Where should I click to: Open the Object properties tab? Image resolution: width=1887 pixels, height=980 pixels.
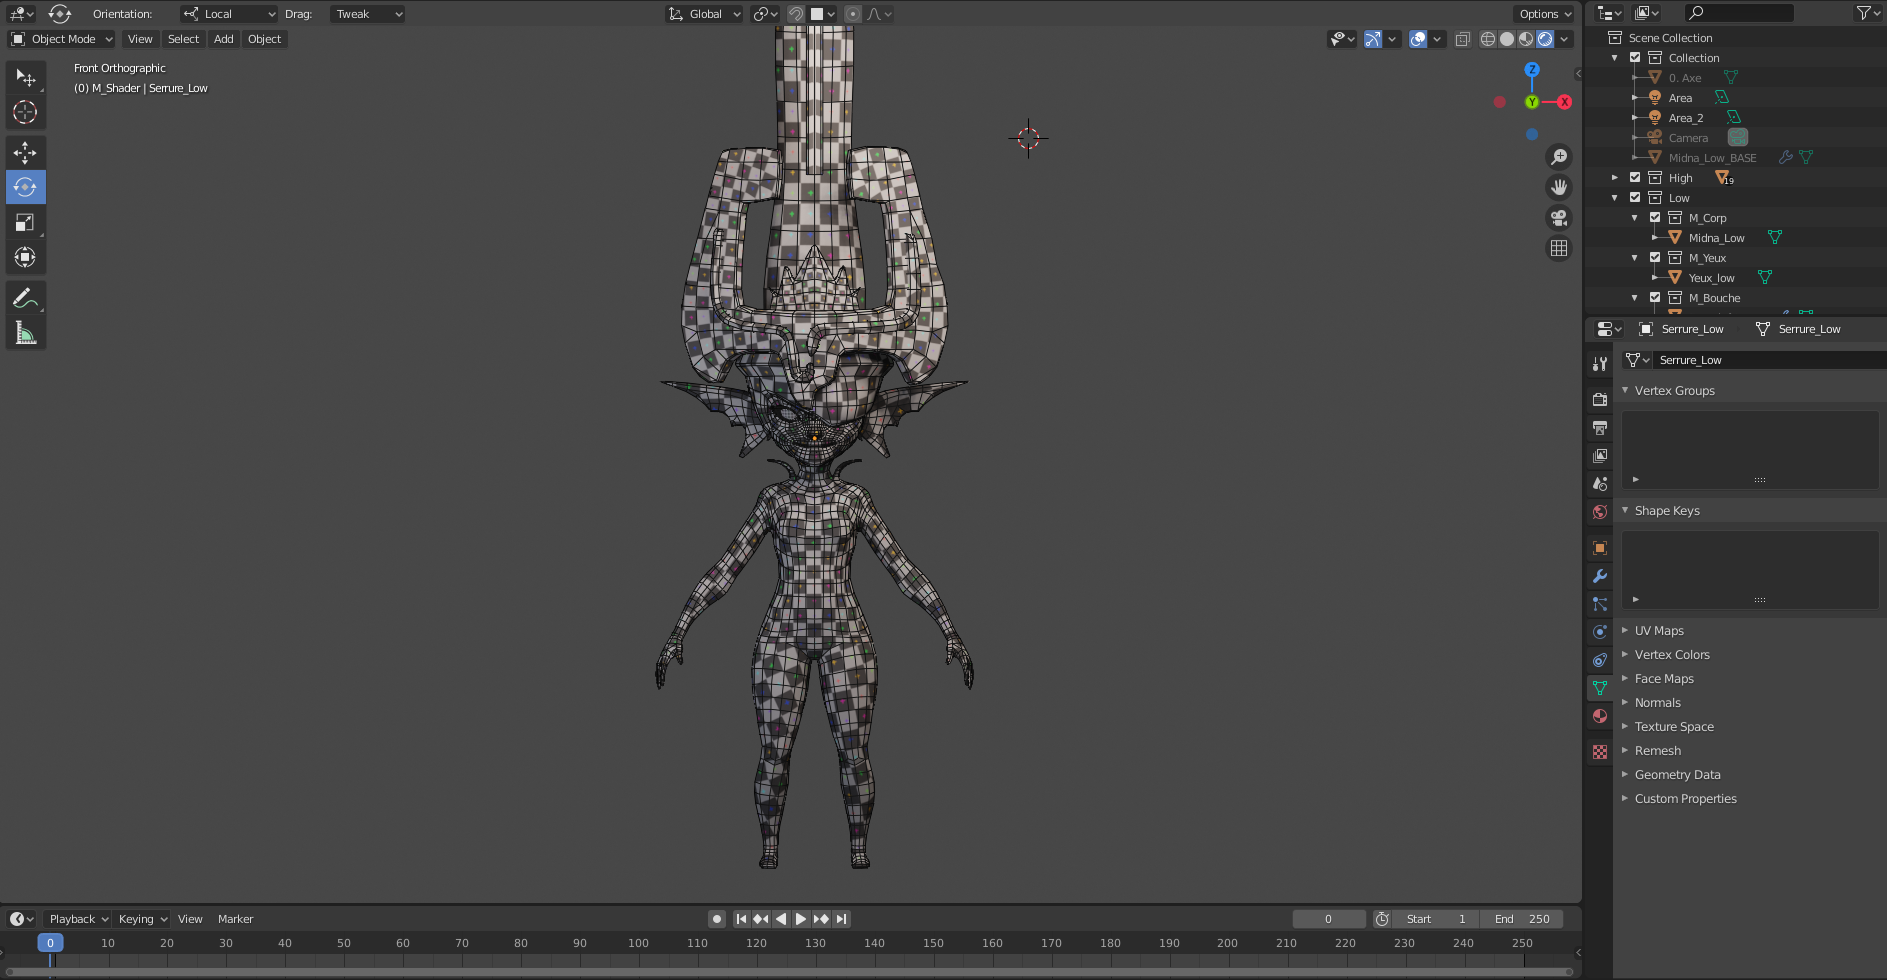click(1600, 548)
